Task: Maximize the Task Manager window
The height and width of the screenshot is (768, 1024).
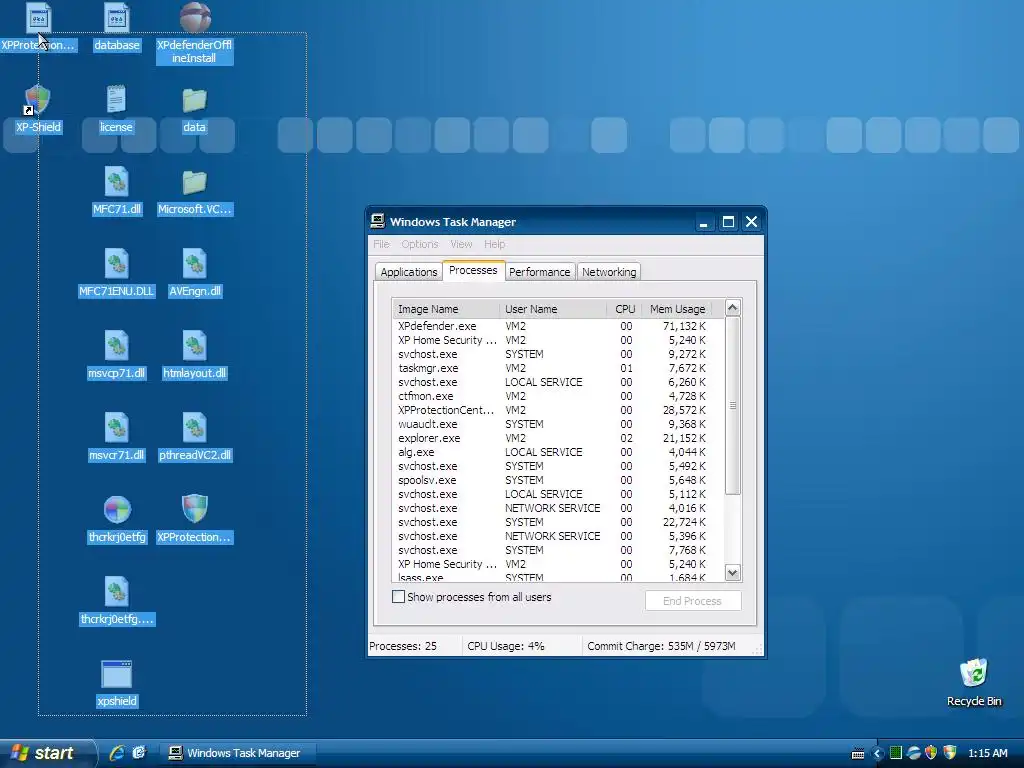Action: [728, 222]
